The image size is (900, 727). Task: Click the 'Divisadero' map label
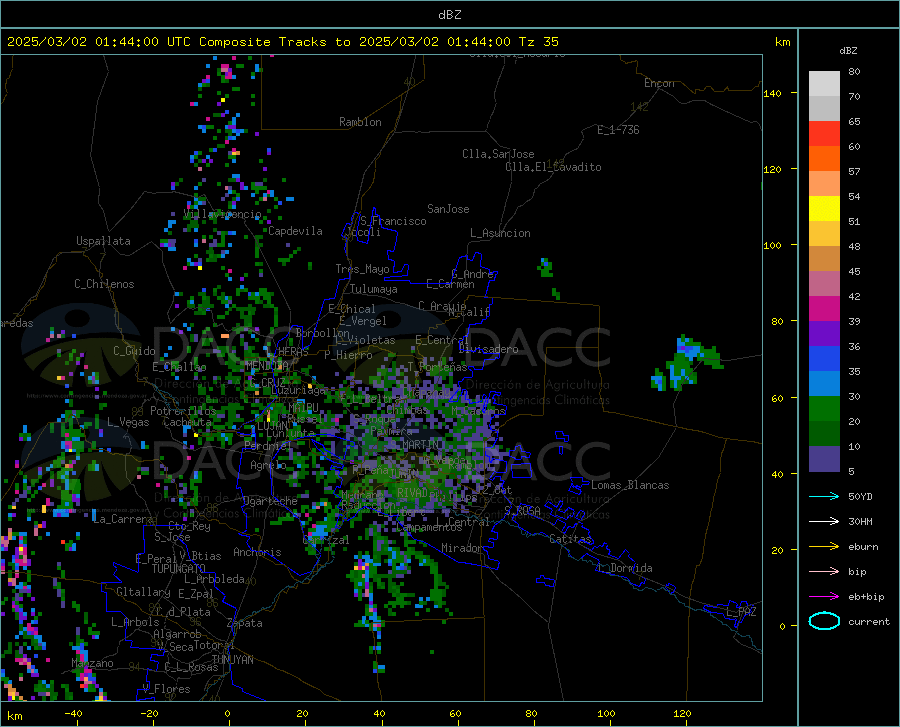[488, 349]
